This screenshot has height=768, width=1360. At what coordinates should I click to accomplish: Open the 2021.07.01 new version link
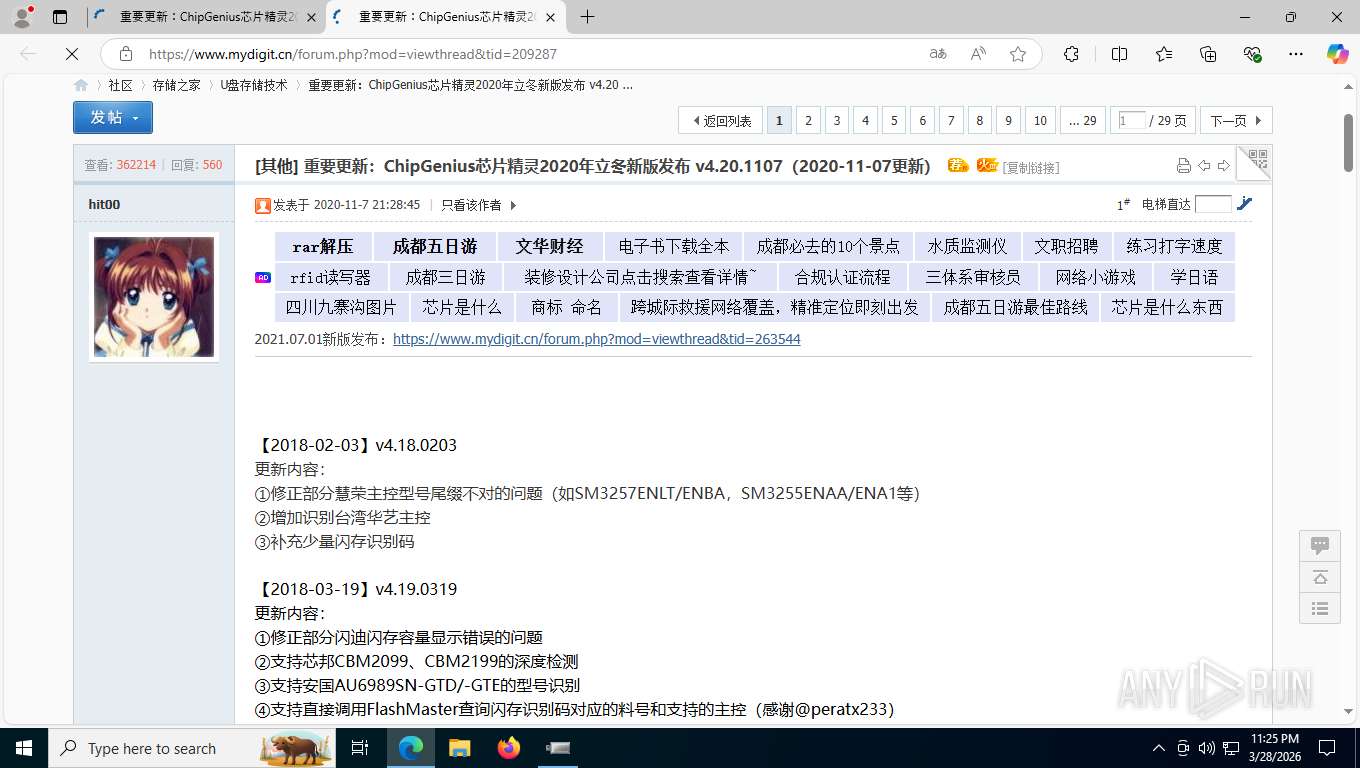pyautogui.click(x=596, y=339)
